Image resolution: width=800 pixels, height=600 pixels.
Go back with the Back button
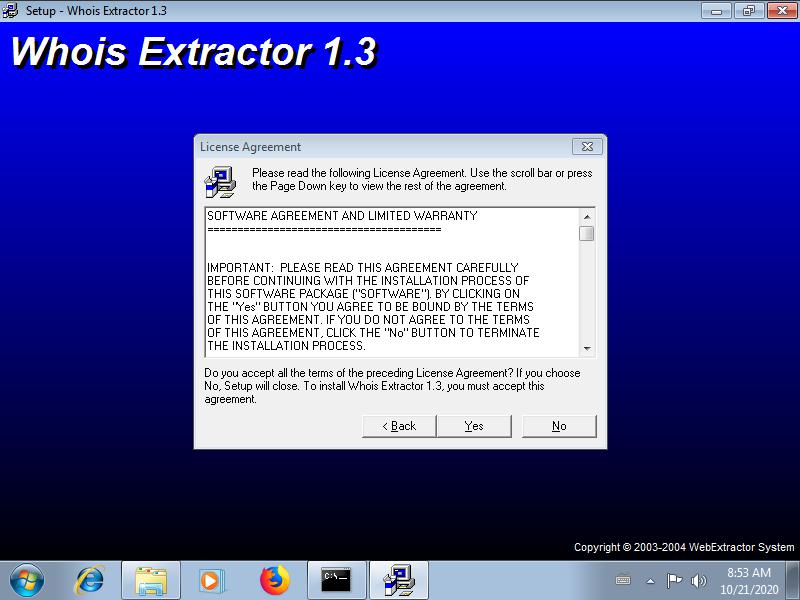(x=399, y=426)
